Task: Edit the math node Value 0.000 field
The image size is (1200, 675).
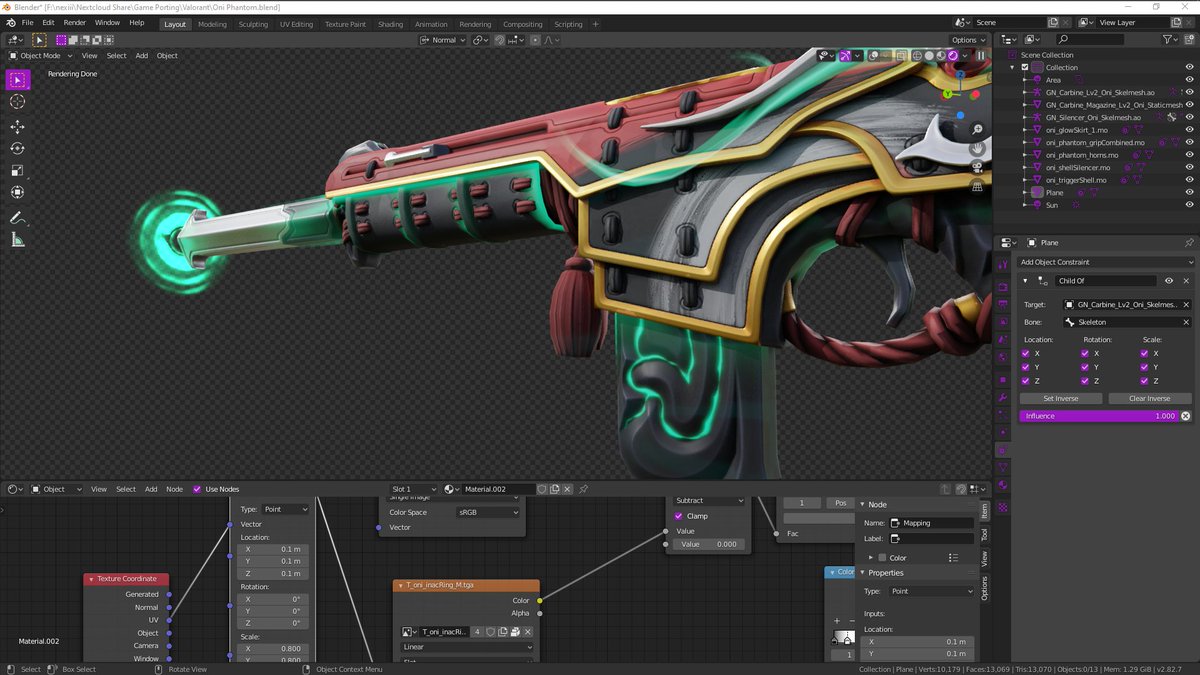Action: coord(708,544)
